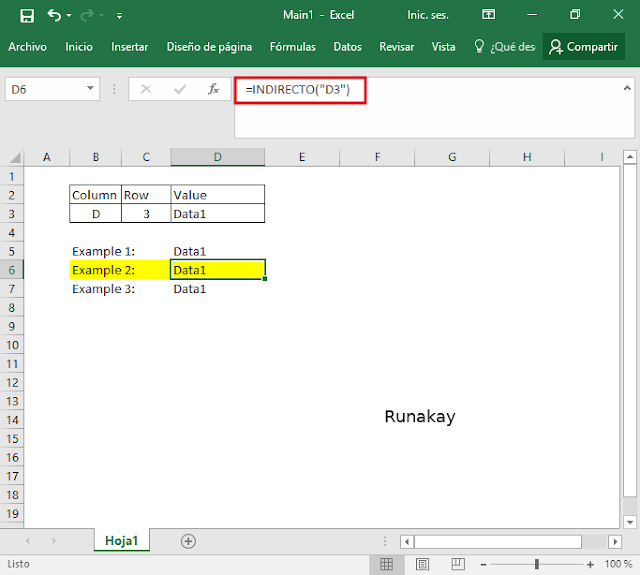The width and height of the screenshot is (640, 575).
Task: Click the Redo arrow icon
Action: click(87, 16)
